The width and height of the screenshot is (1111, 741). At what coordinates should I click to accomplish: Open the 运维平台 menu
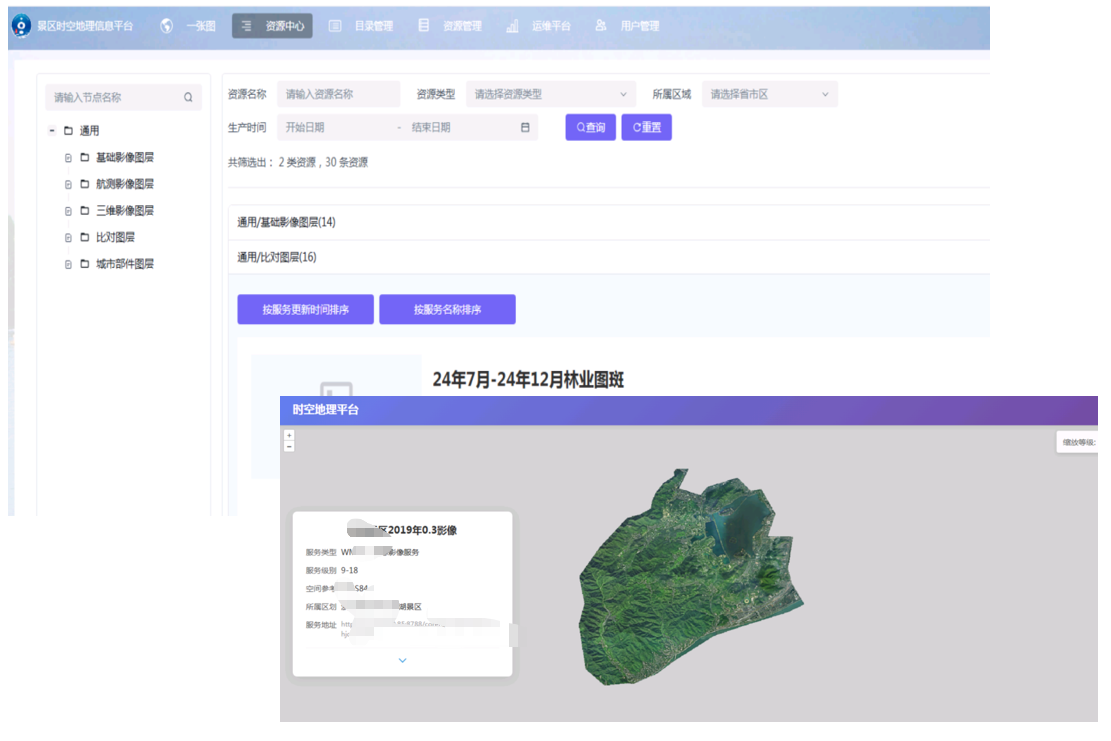tap(551, 26)
